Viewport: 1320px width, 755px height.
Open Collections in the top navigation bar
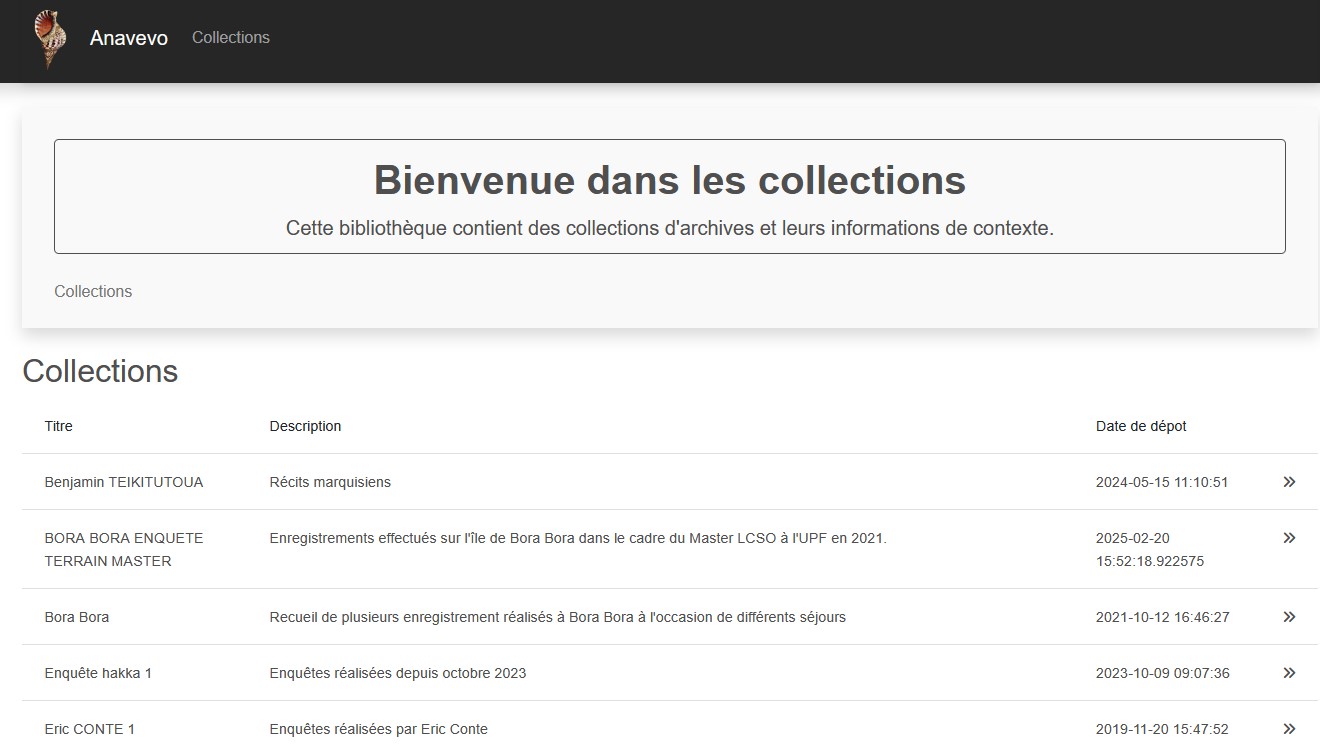(231, 37)
